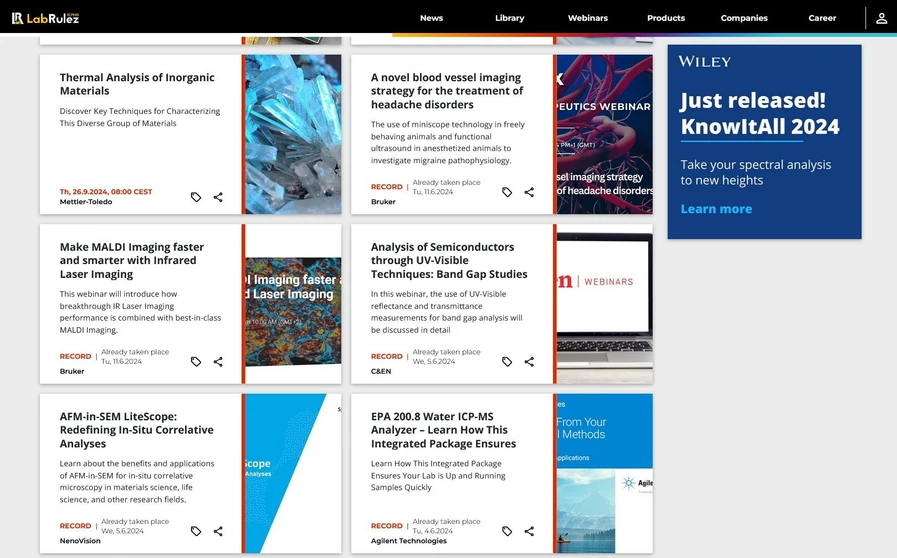897x558 pixels.
Task: Open the Career menu
Action: coord(822,18)
